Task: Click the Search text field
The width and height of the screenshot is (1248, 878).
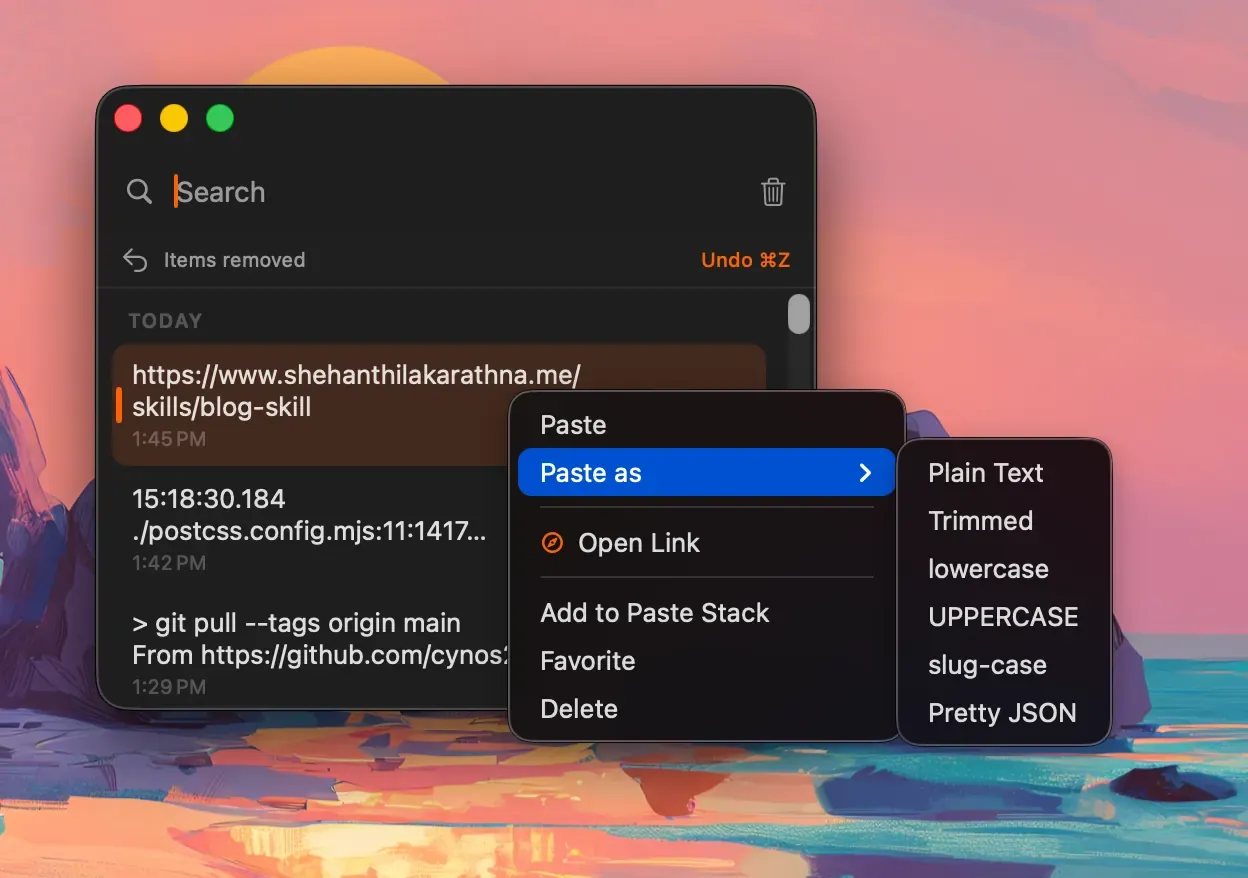Action: pyautogui.click(x=460, y=192)
